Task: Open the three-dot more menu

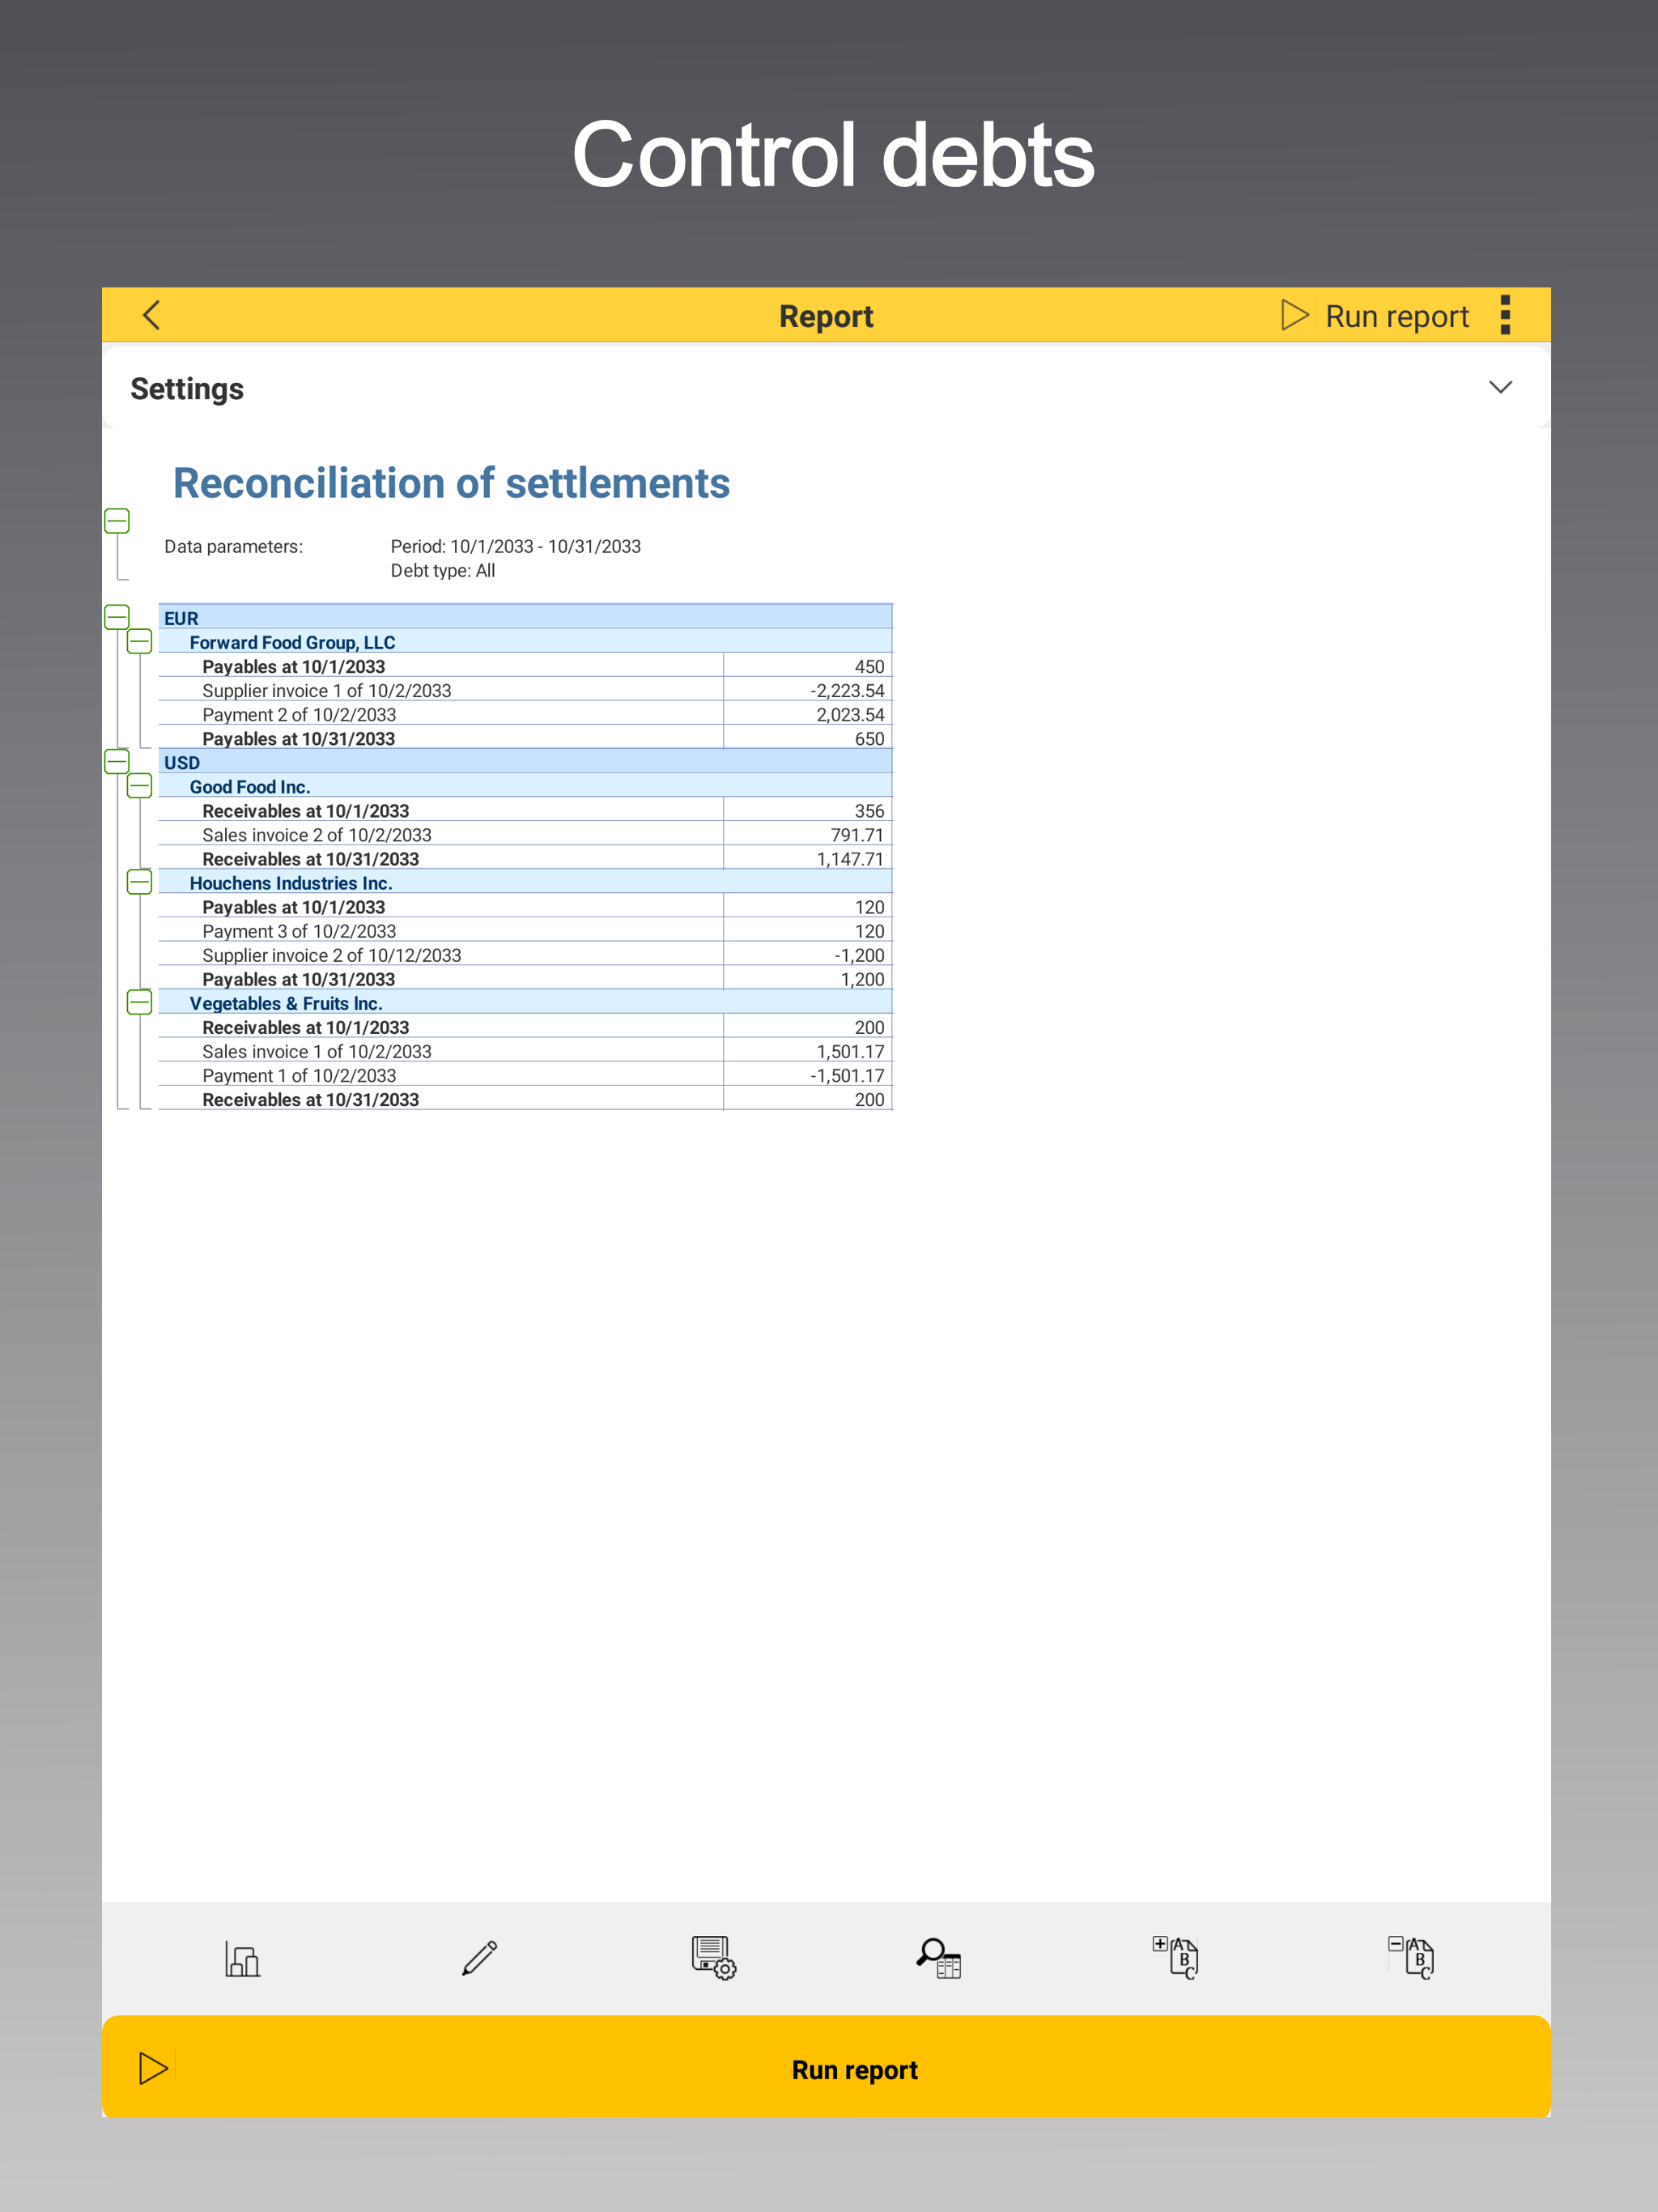Action: point(1505,316)
